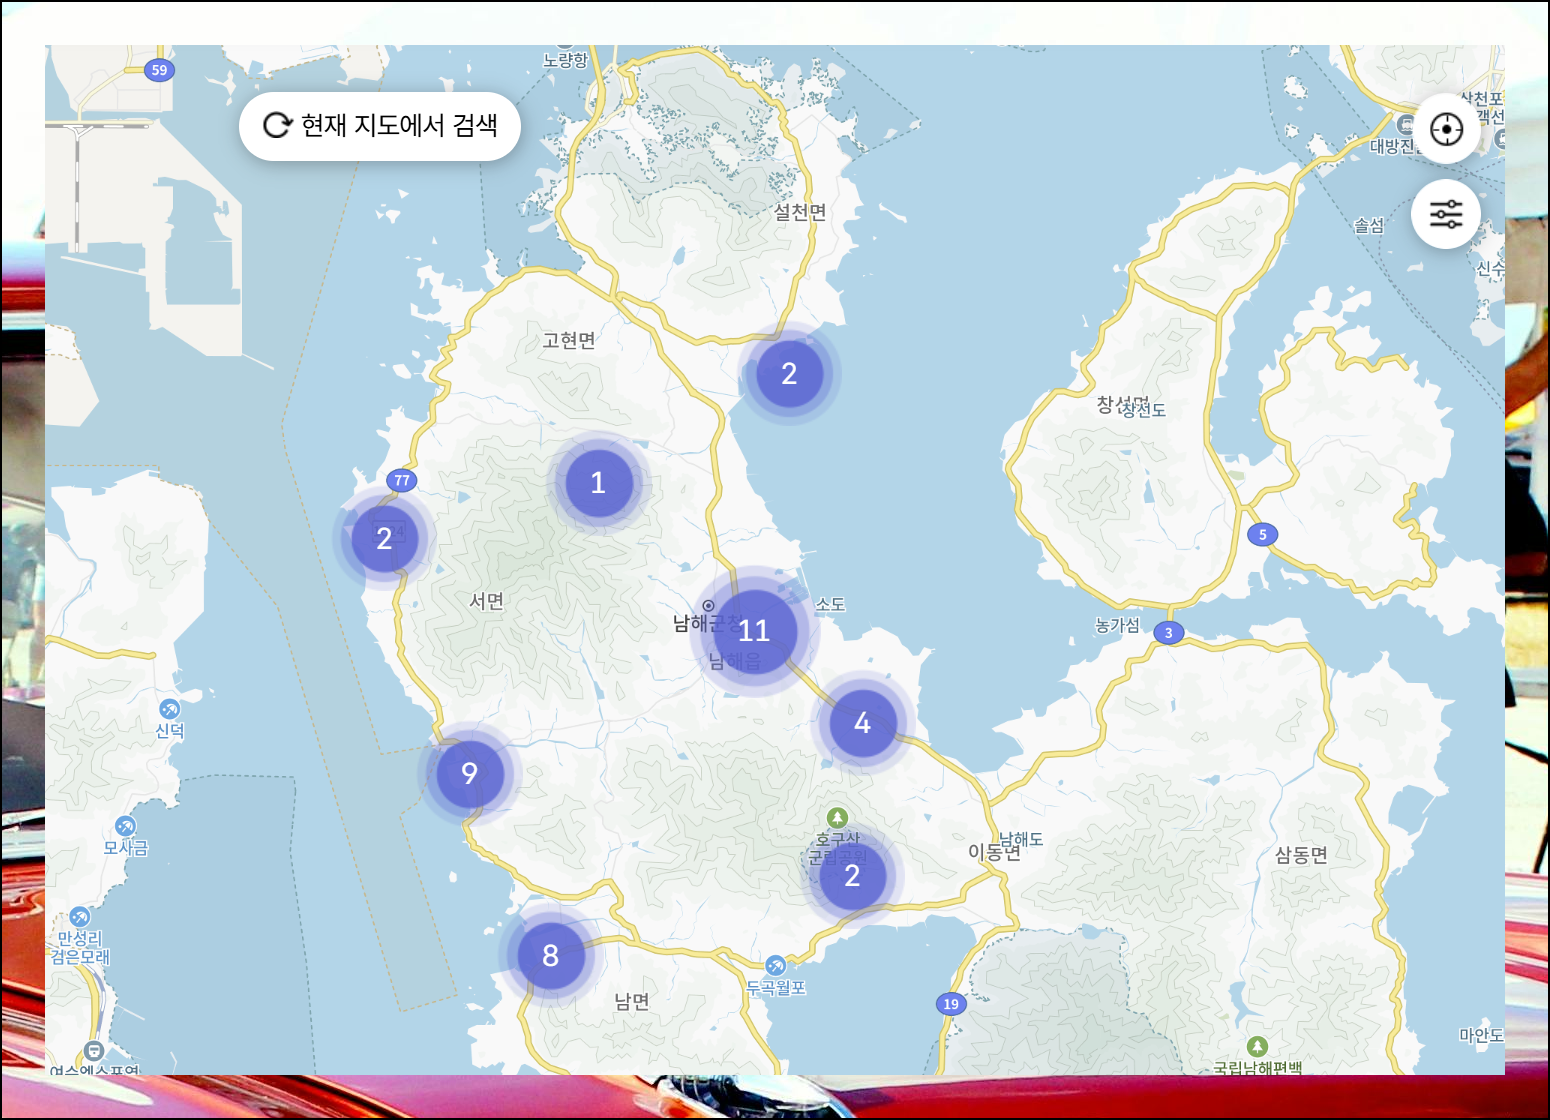Viewport: 1550px width, 1120px height.
Task: Click the 마안도 island label
Action: click(x=1482, y=1035)
